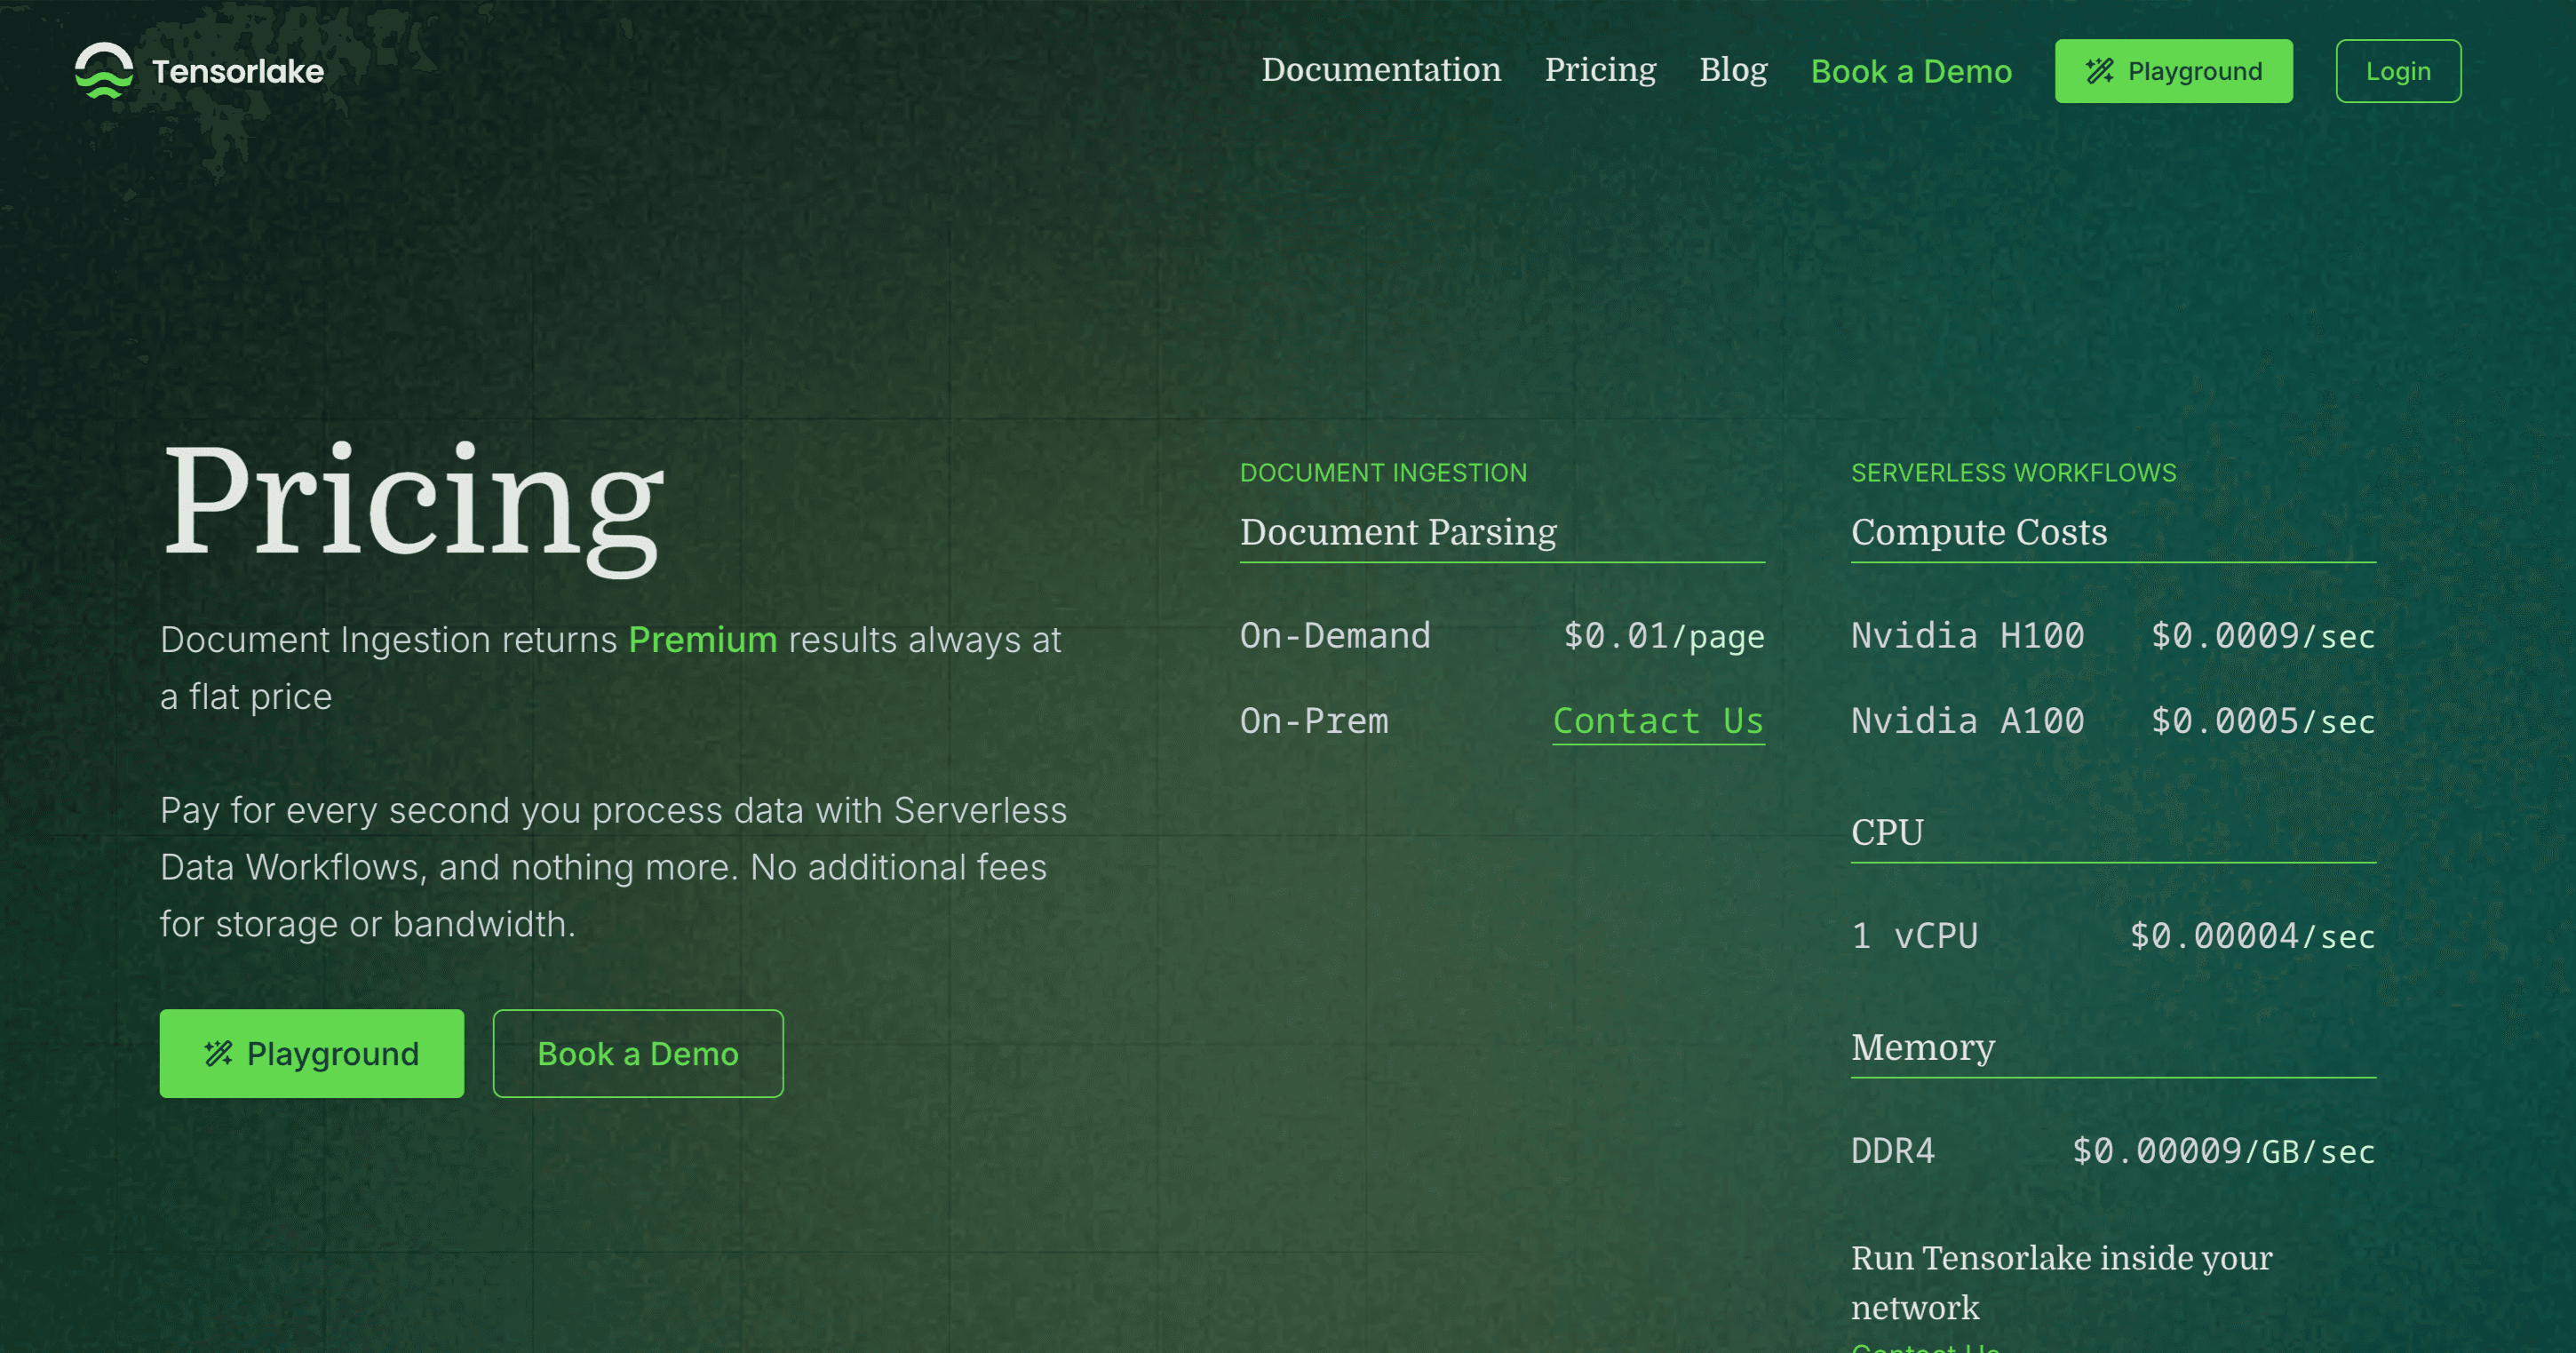Click the $0.0009/sec price

[2263, 636]
